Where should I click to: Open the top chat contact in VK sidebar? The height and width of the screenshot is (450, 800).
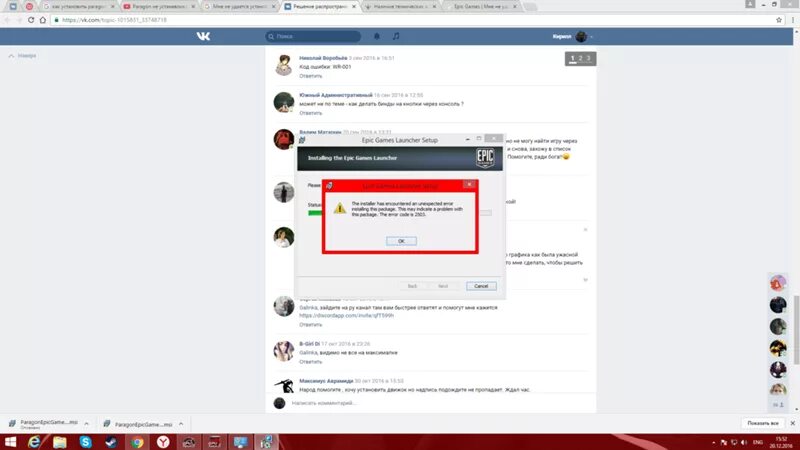click(778, 283)
